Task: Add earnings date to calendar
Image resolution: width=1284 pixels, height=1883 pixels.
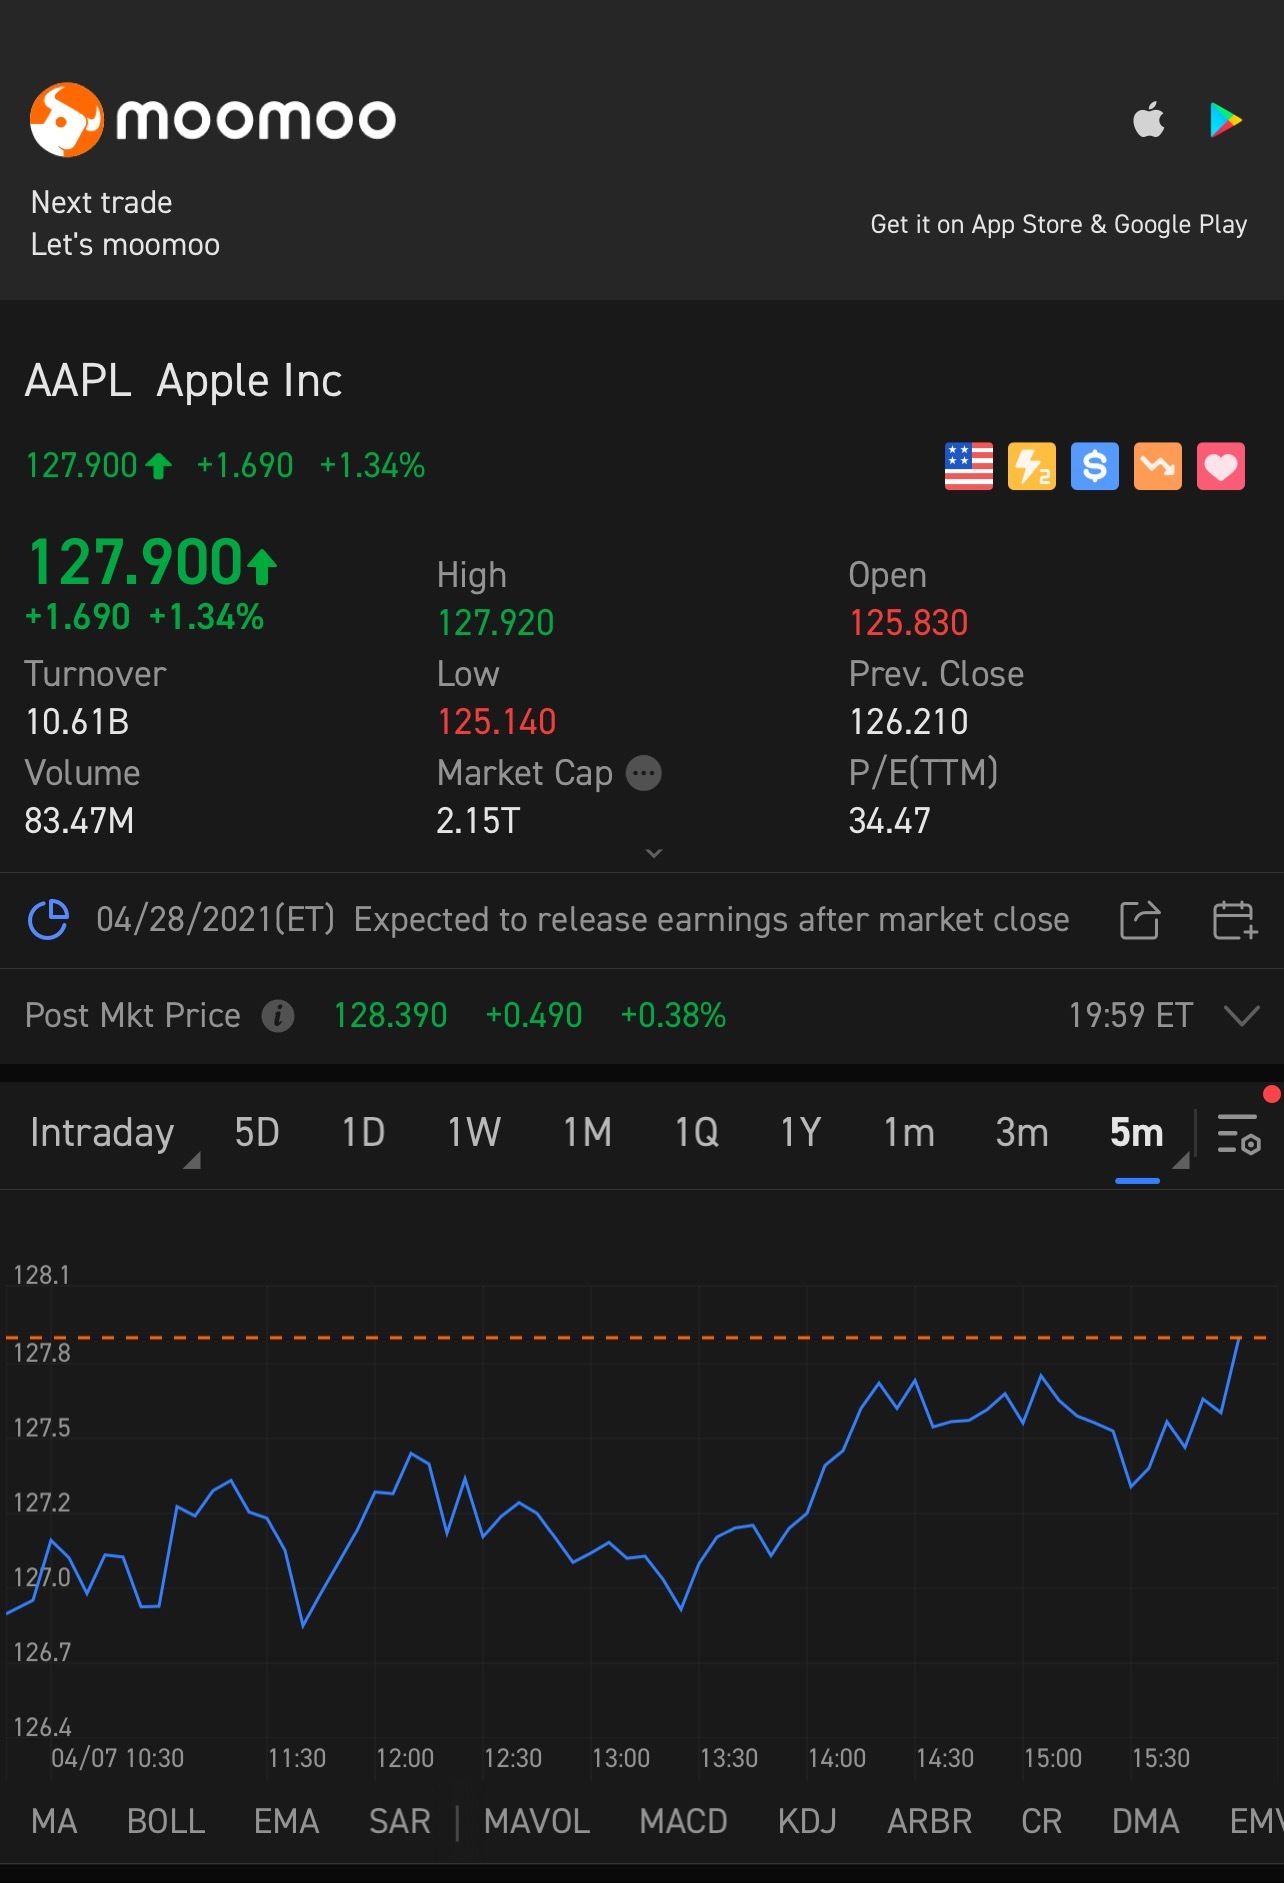Action: (x=1235, y=920)
